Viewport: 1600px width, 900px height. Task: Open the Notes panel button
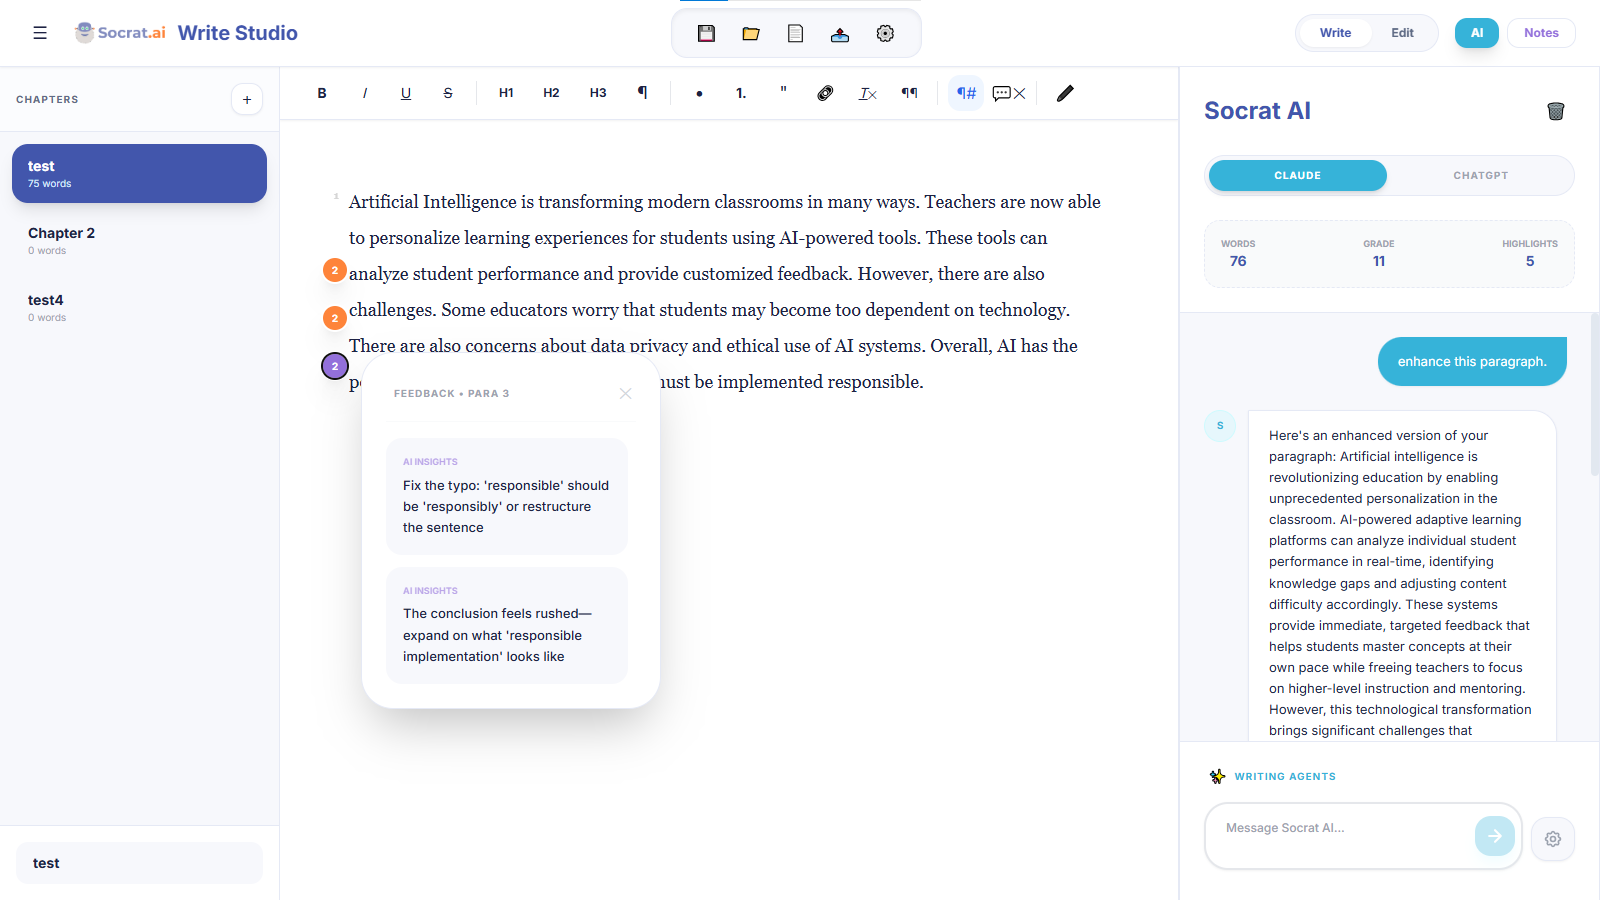click(1541, 33)
